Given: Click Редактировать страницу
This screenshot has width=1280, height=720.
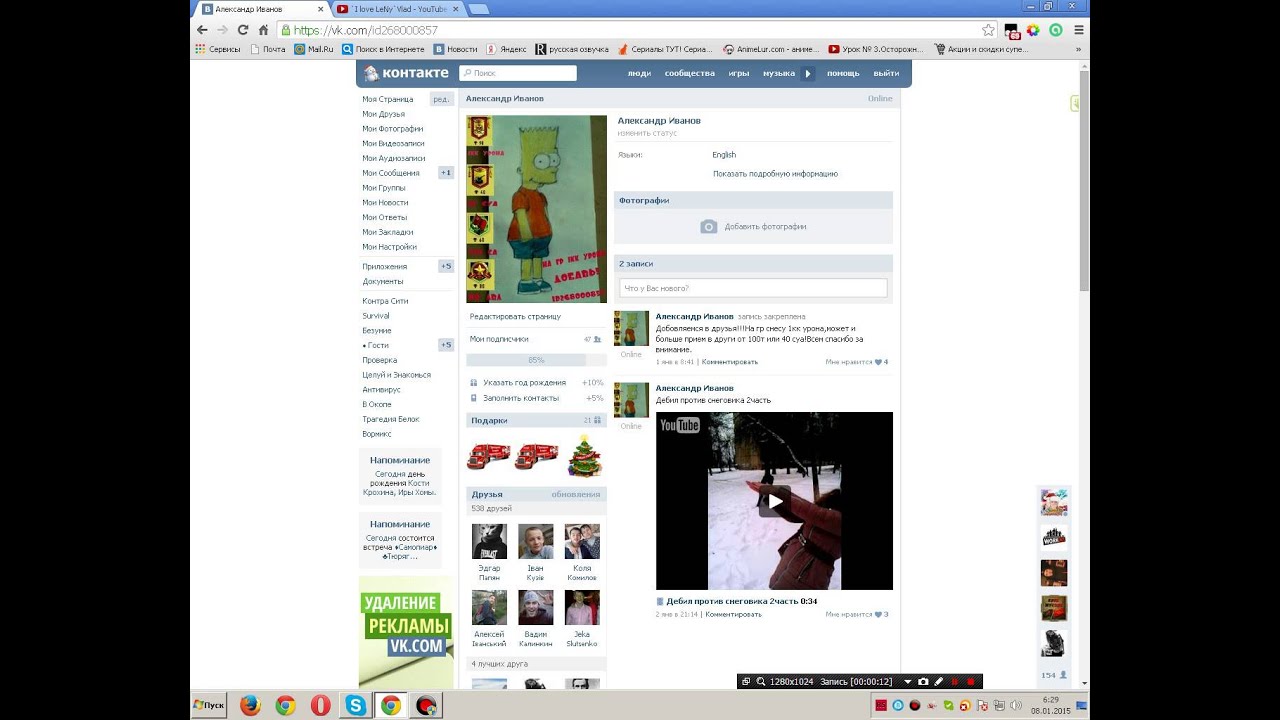Looking at the screenshot, I should point(515,316).
